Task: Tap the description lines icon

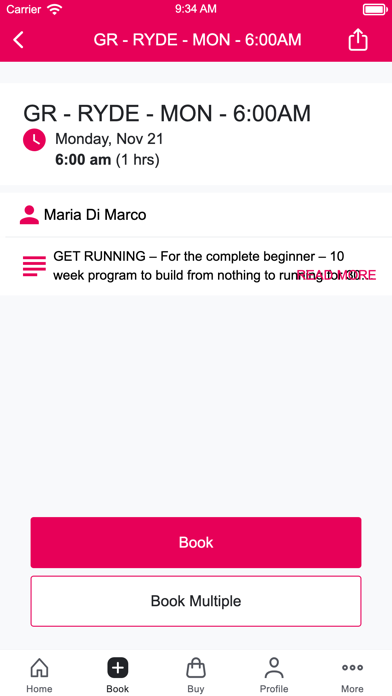Action: coord(34,266)
